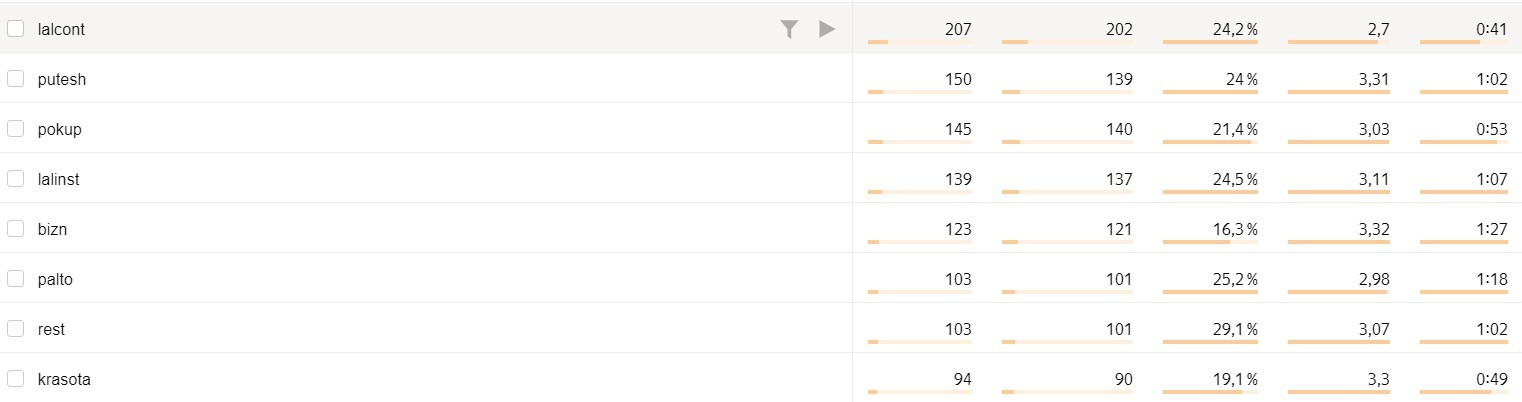The image size is (1522, 402).
Task: Click the palto row name
Action: pos(55,279)
